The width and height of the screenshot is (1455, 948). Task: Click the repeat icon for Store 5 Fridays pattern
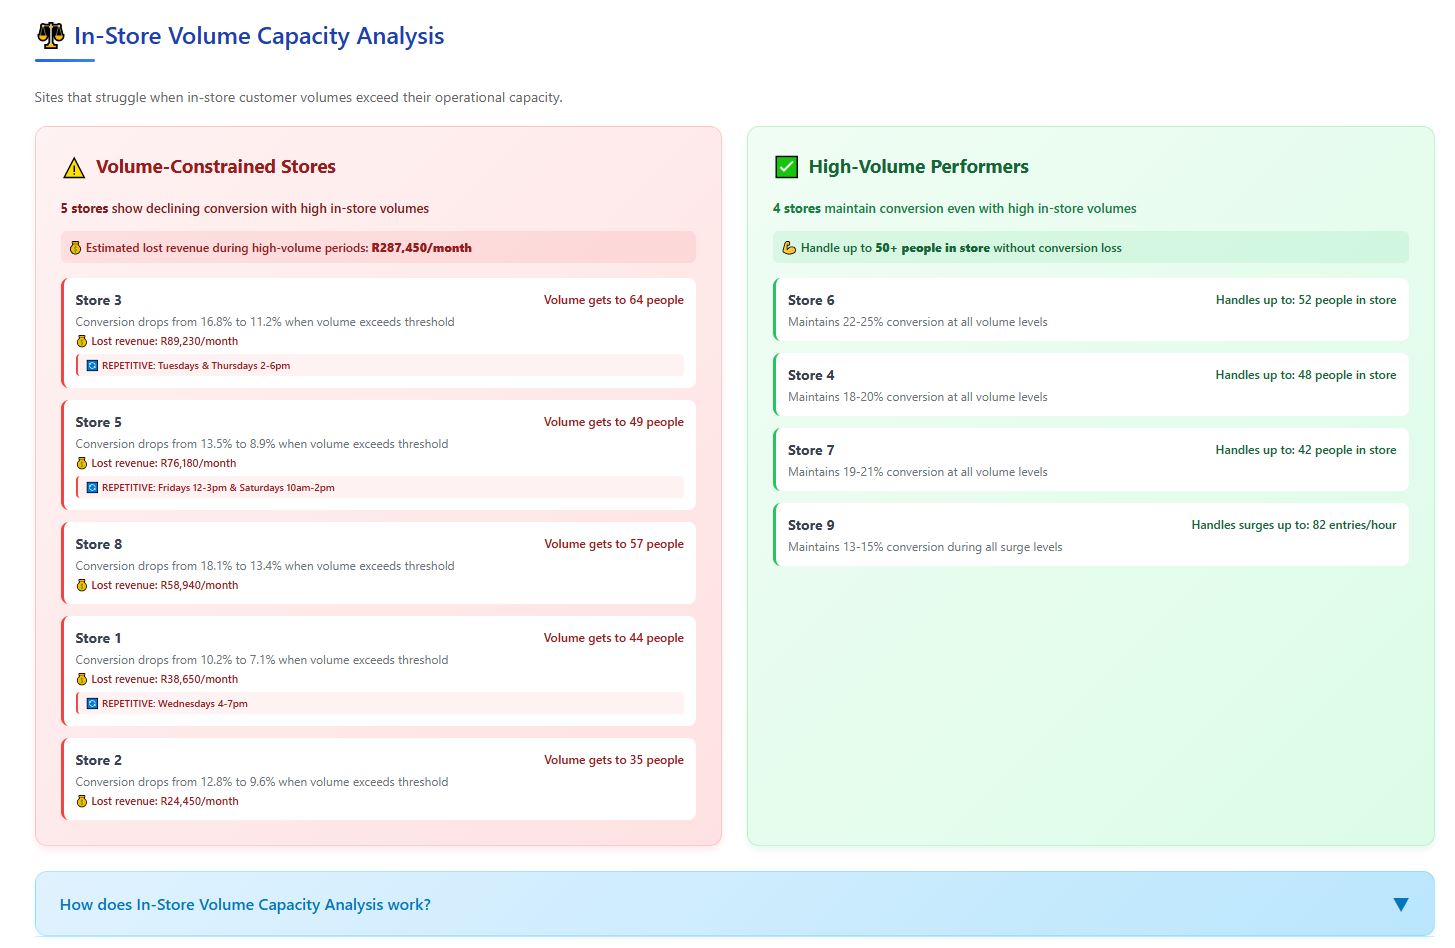[92, 488]
